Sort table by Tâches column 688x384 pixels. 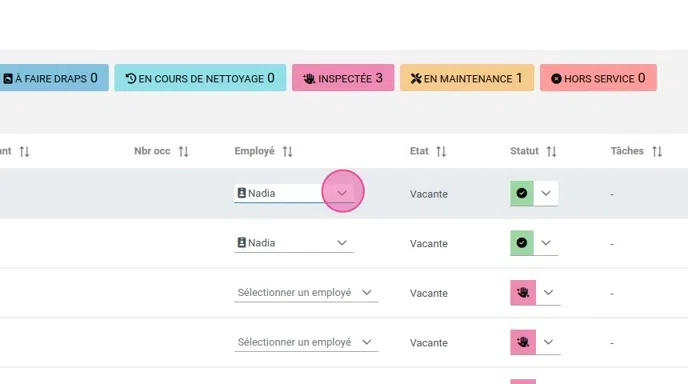pos(657,151)
